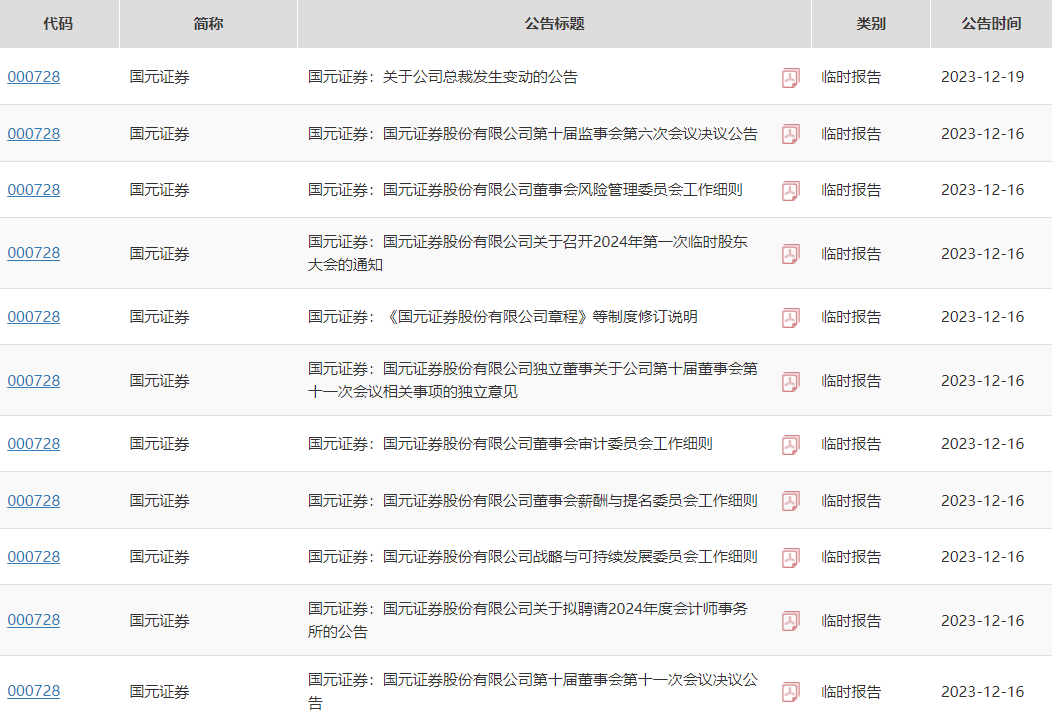Screen dimensions: 1053x724
Task: Open PDF icon for 独立董事独立意见 row
Action: (x=790, y=381)
